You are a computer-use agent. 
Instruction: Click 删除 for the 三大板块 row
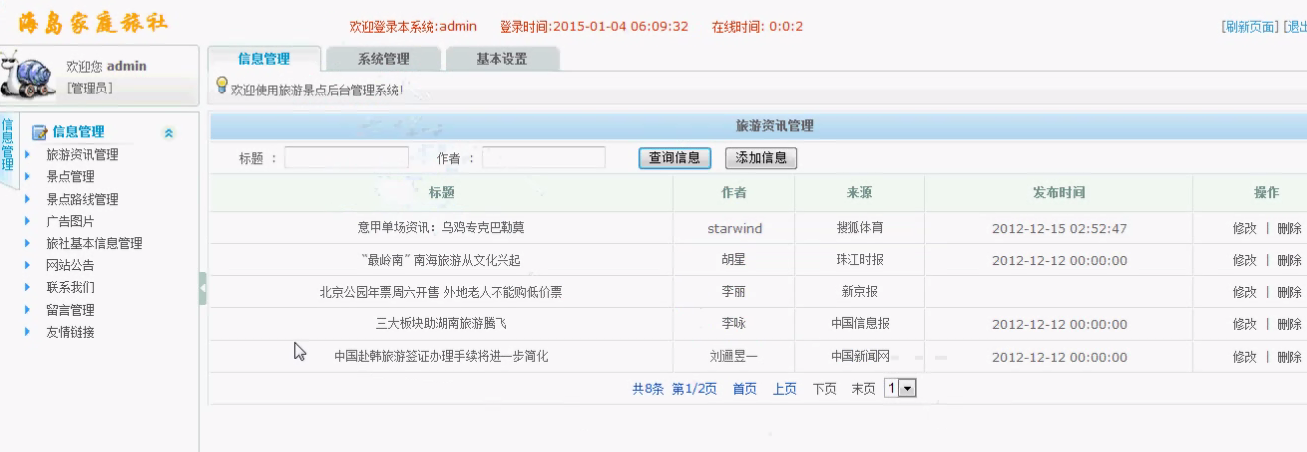tap(1289, 324)
